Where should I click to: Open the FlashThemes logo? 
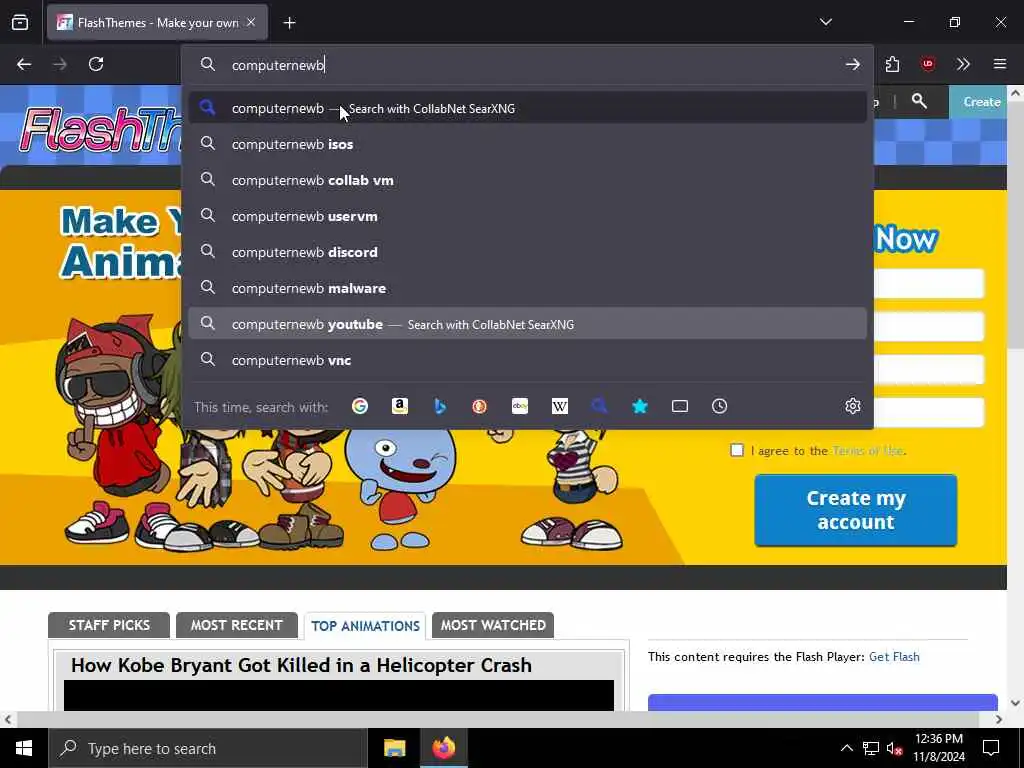[x=101, y=129]
